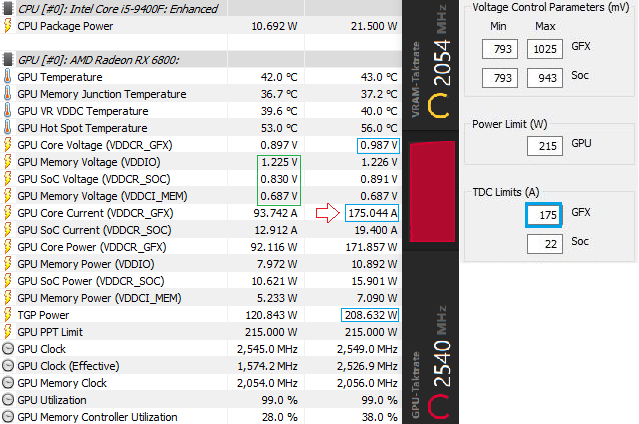The image size is (639, 424).
Task: Click the Soc minimum voltage field (793)
Action: 500,78
